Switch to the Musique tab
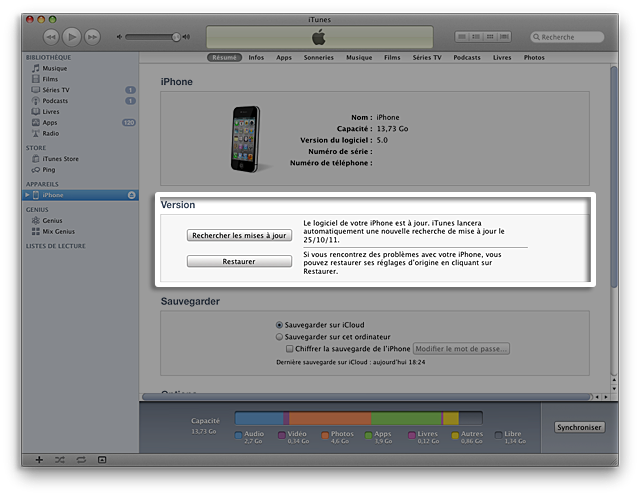The height and width of the screenshot is (496, 640). coord(359,58)
